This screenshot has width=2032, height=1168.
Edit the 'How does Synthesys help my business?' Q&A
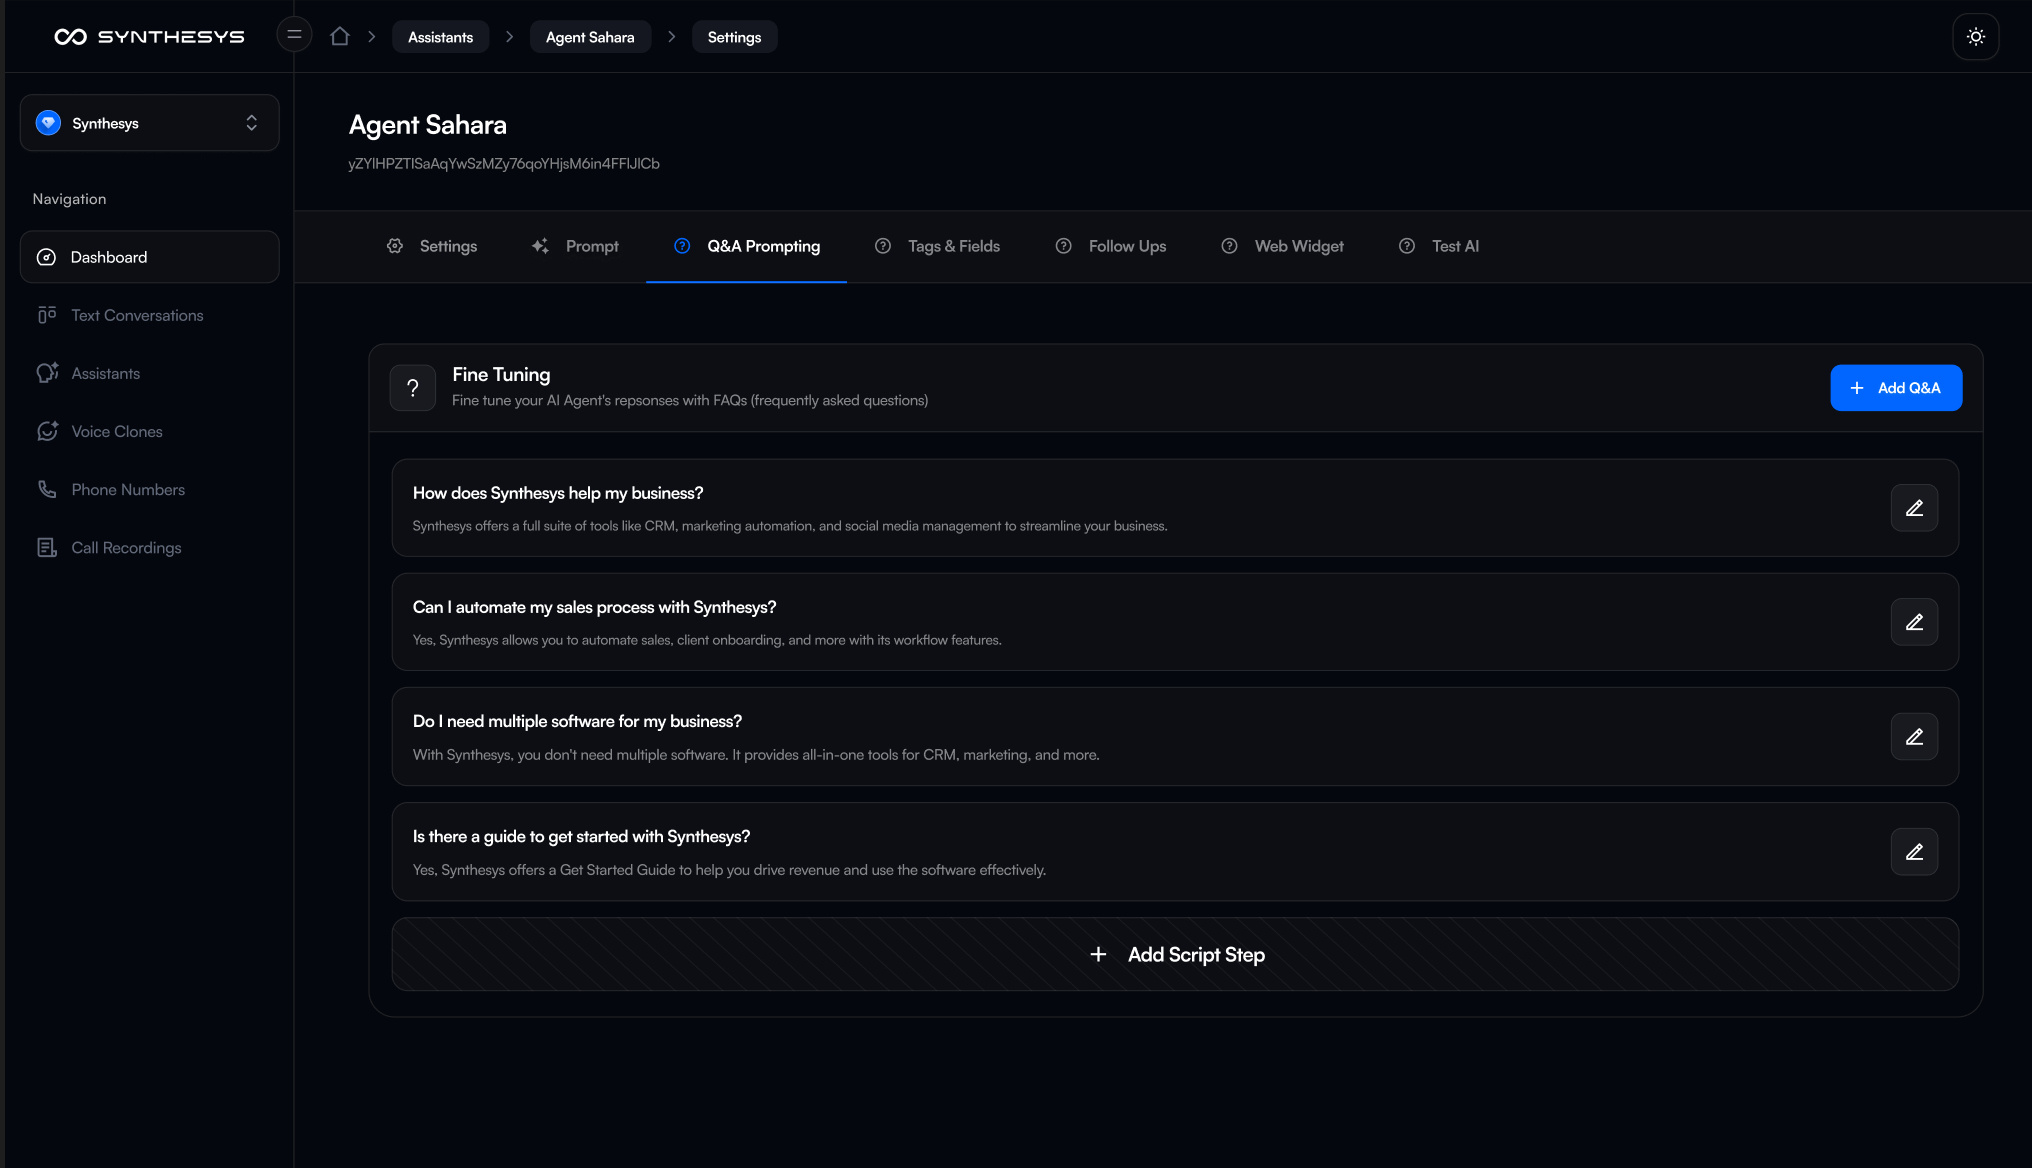(x=1914, y=508)
